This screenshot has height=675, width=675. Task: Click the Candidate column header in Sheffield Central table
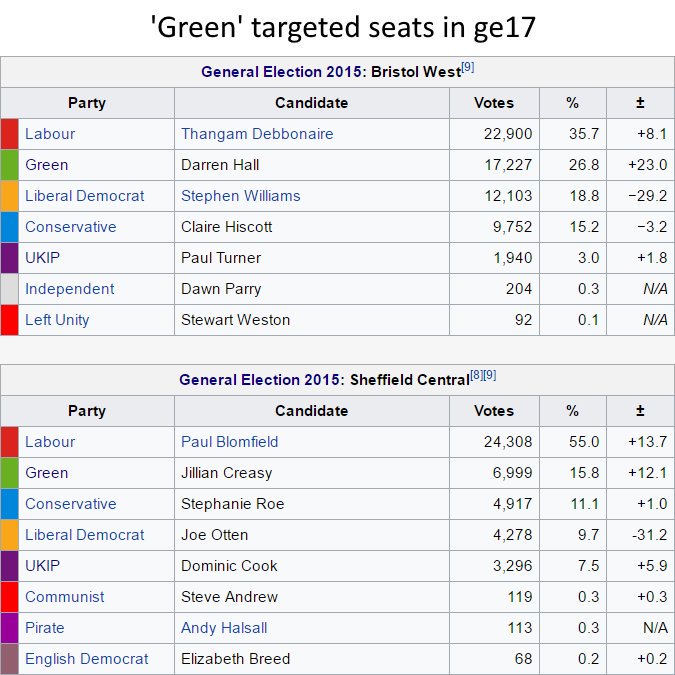click(x=312, y=411)
